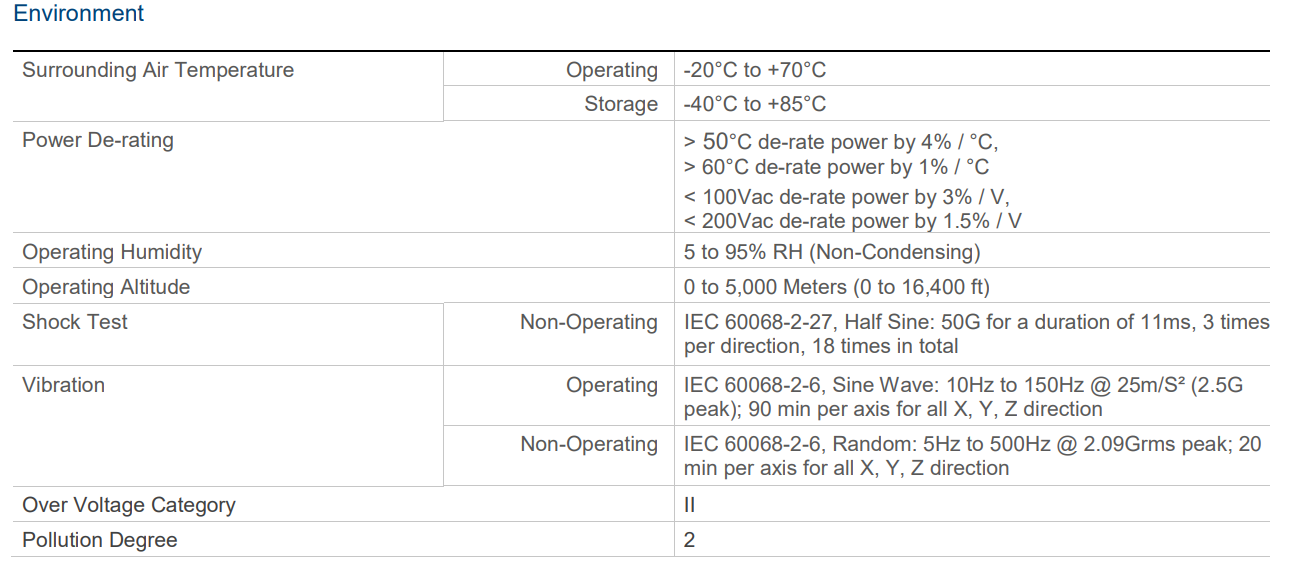
Task: Select the Storage row label
Action: [621, 104]
